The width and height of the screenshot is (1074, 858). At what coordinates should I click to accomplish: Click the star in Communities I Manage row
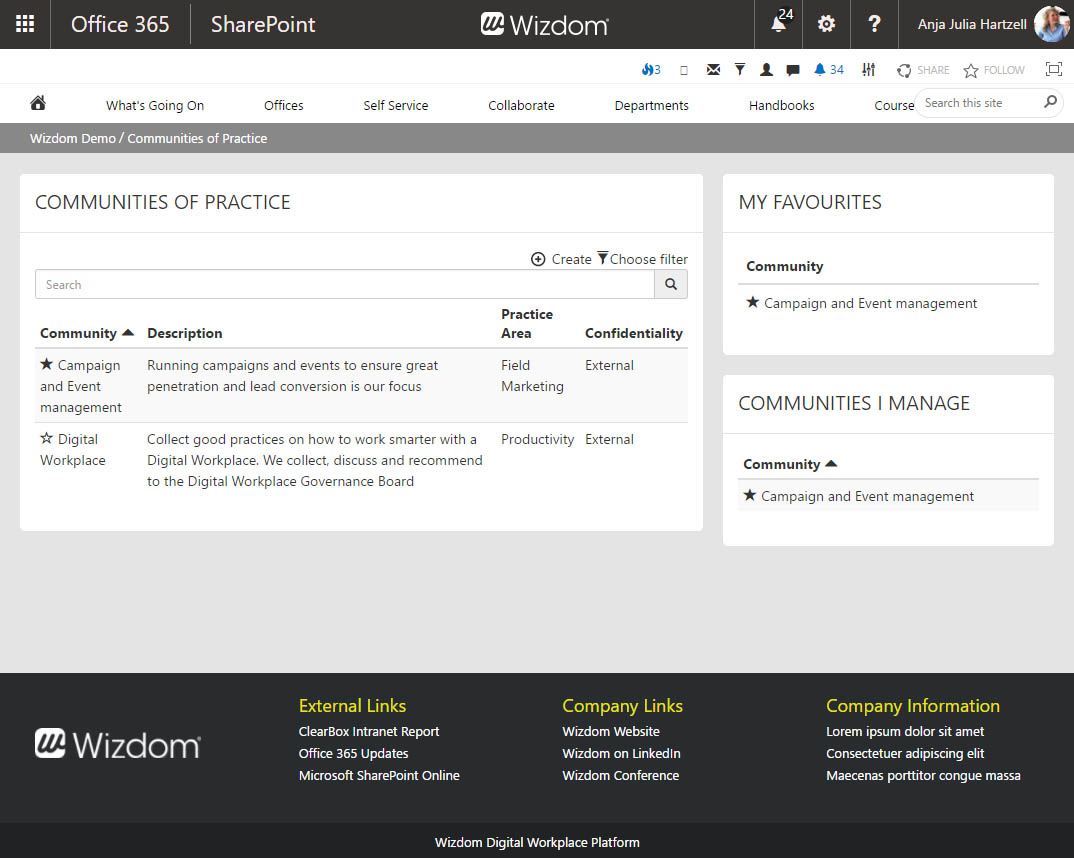coord(750,495)
